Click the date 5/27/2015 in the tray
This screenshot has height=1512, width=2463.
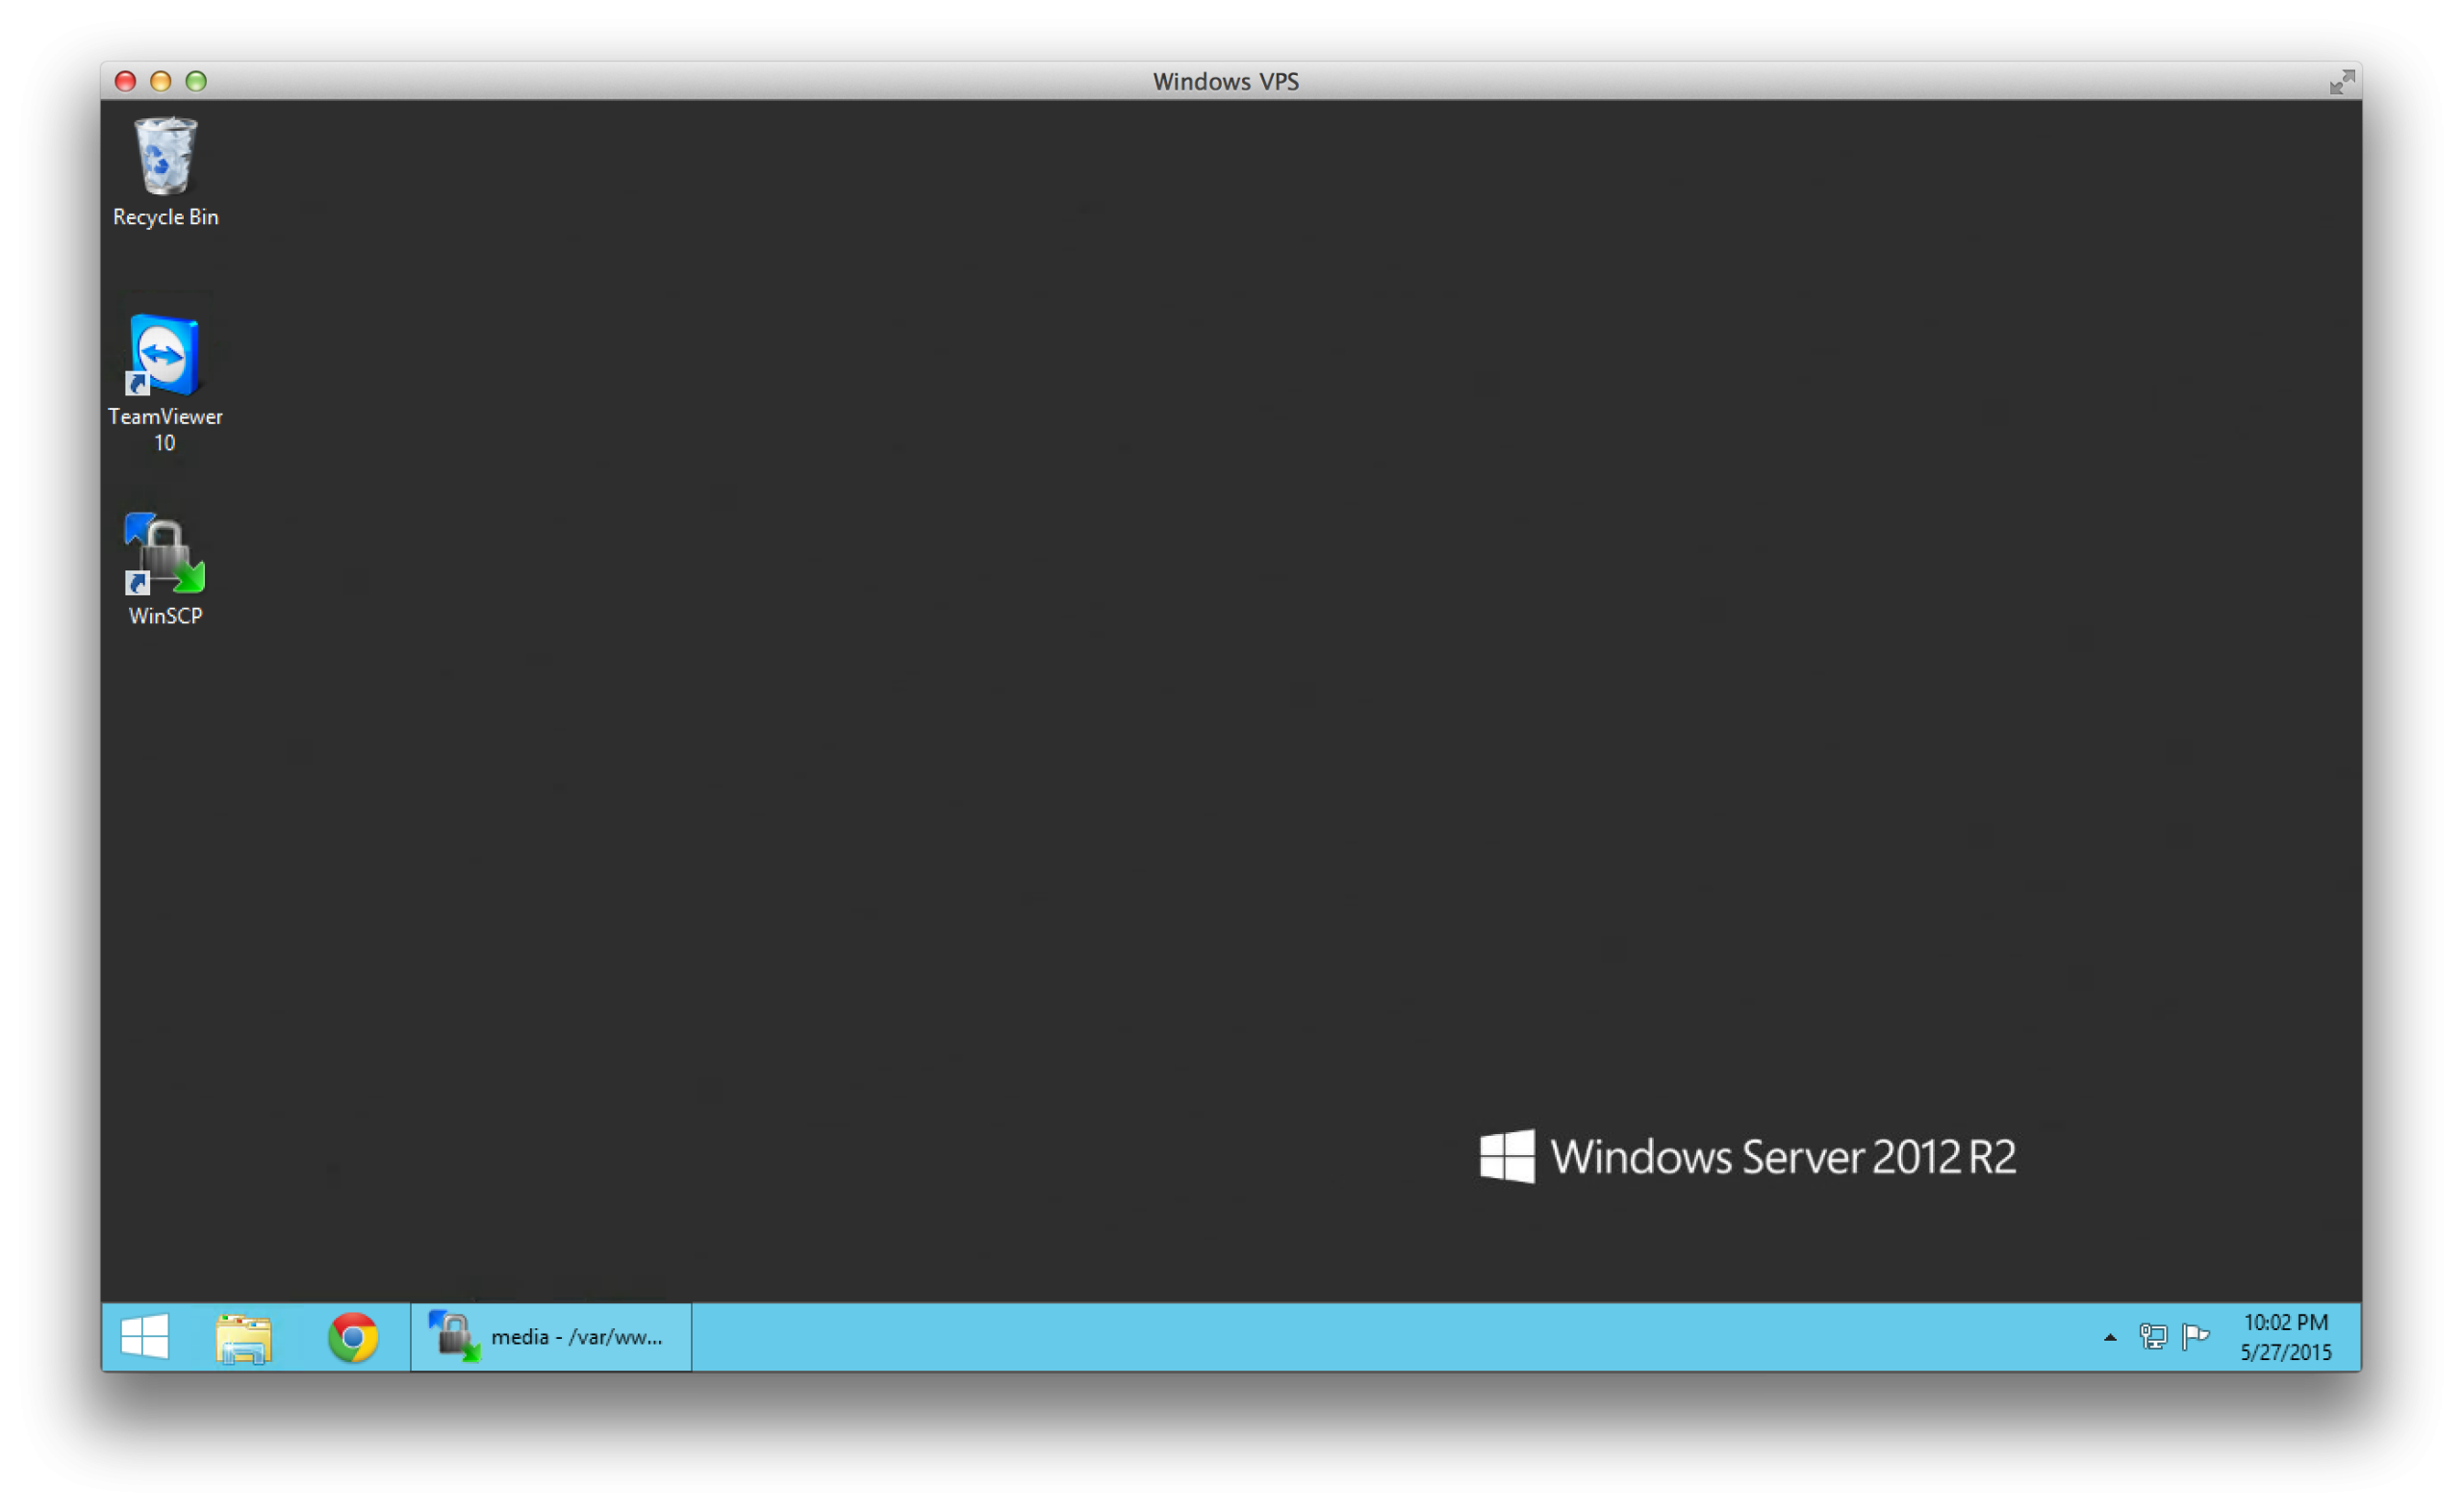click(2287, 1353)
